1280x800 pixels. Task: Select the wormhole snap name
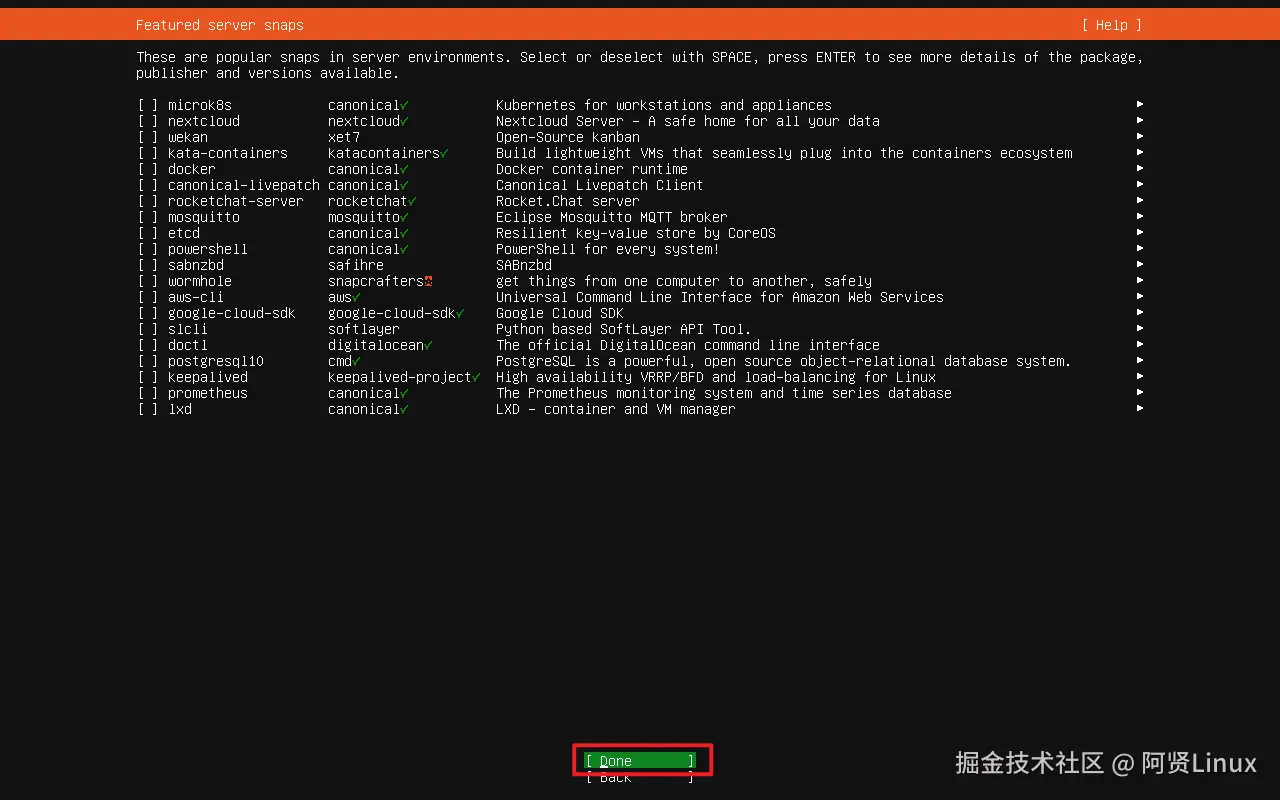point(200,281)
